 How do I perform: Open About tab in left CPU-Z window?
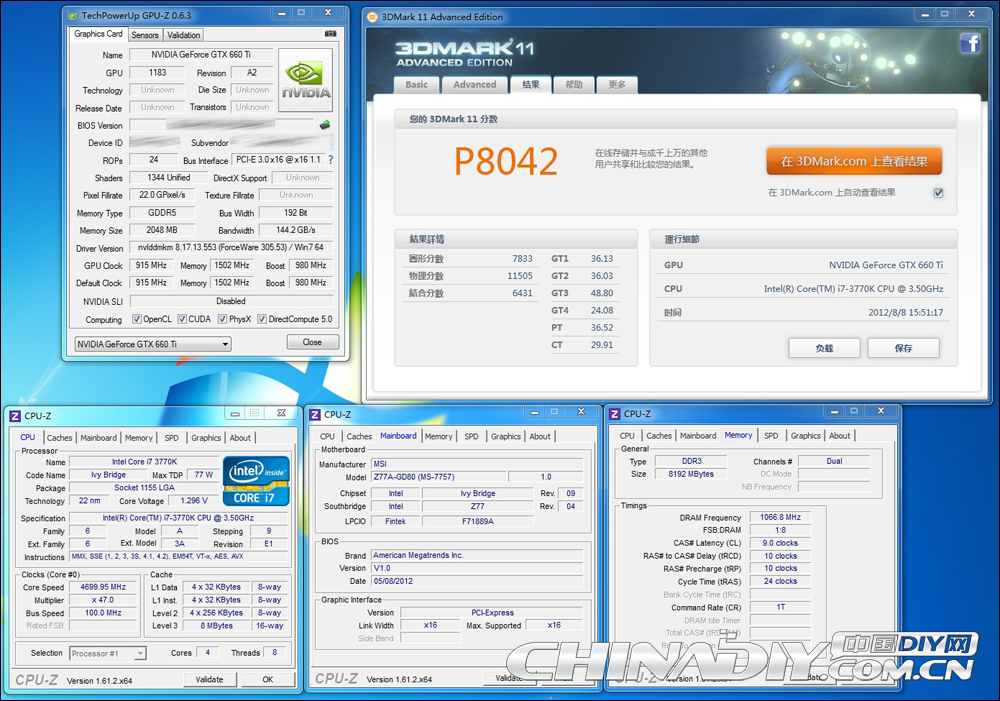pyautogui.click(x=240, y=438)
